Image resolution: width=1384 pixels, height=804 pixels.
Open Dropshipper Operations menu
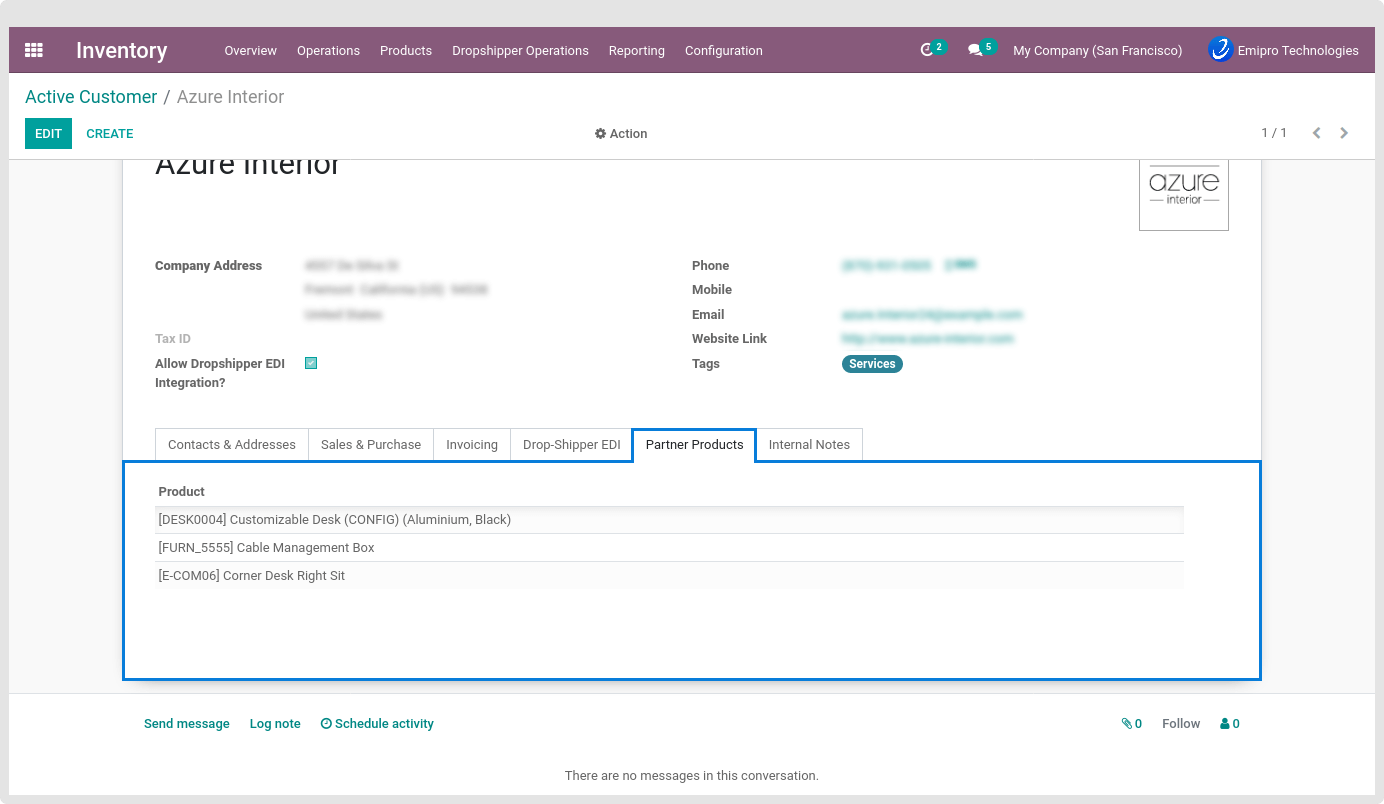[520, 51]
